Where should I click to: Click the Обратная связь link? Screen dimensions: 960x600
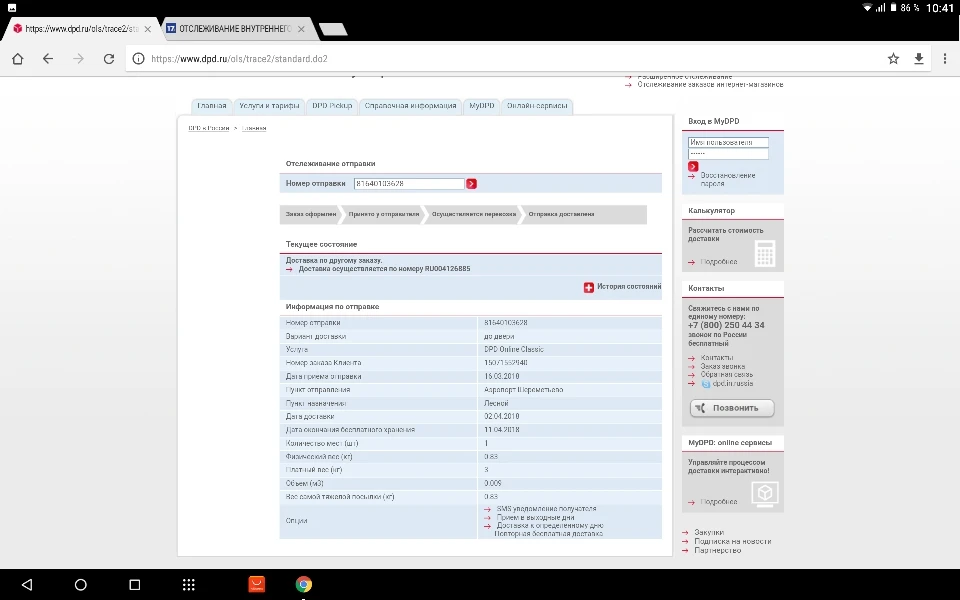(x=726, y=375)
